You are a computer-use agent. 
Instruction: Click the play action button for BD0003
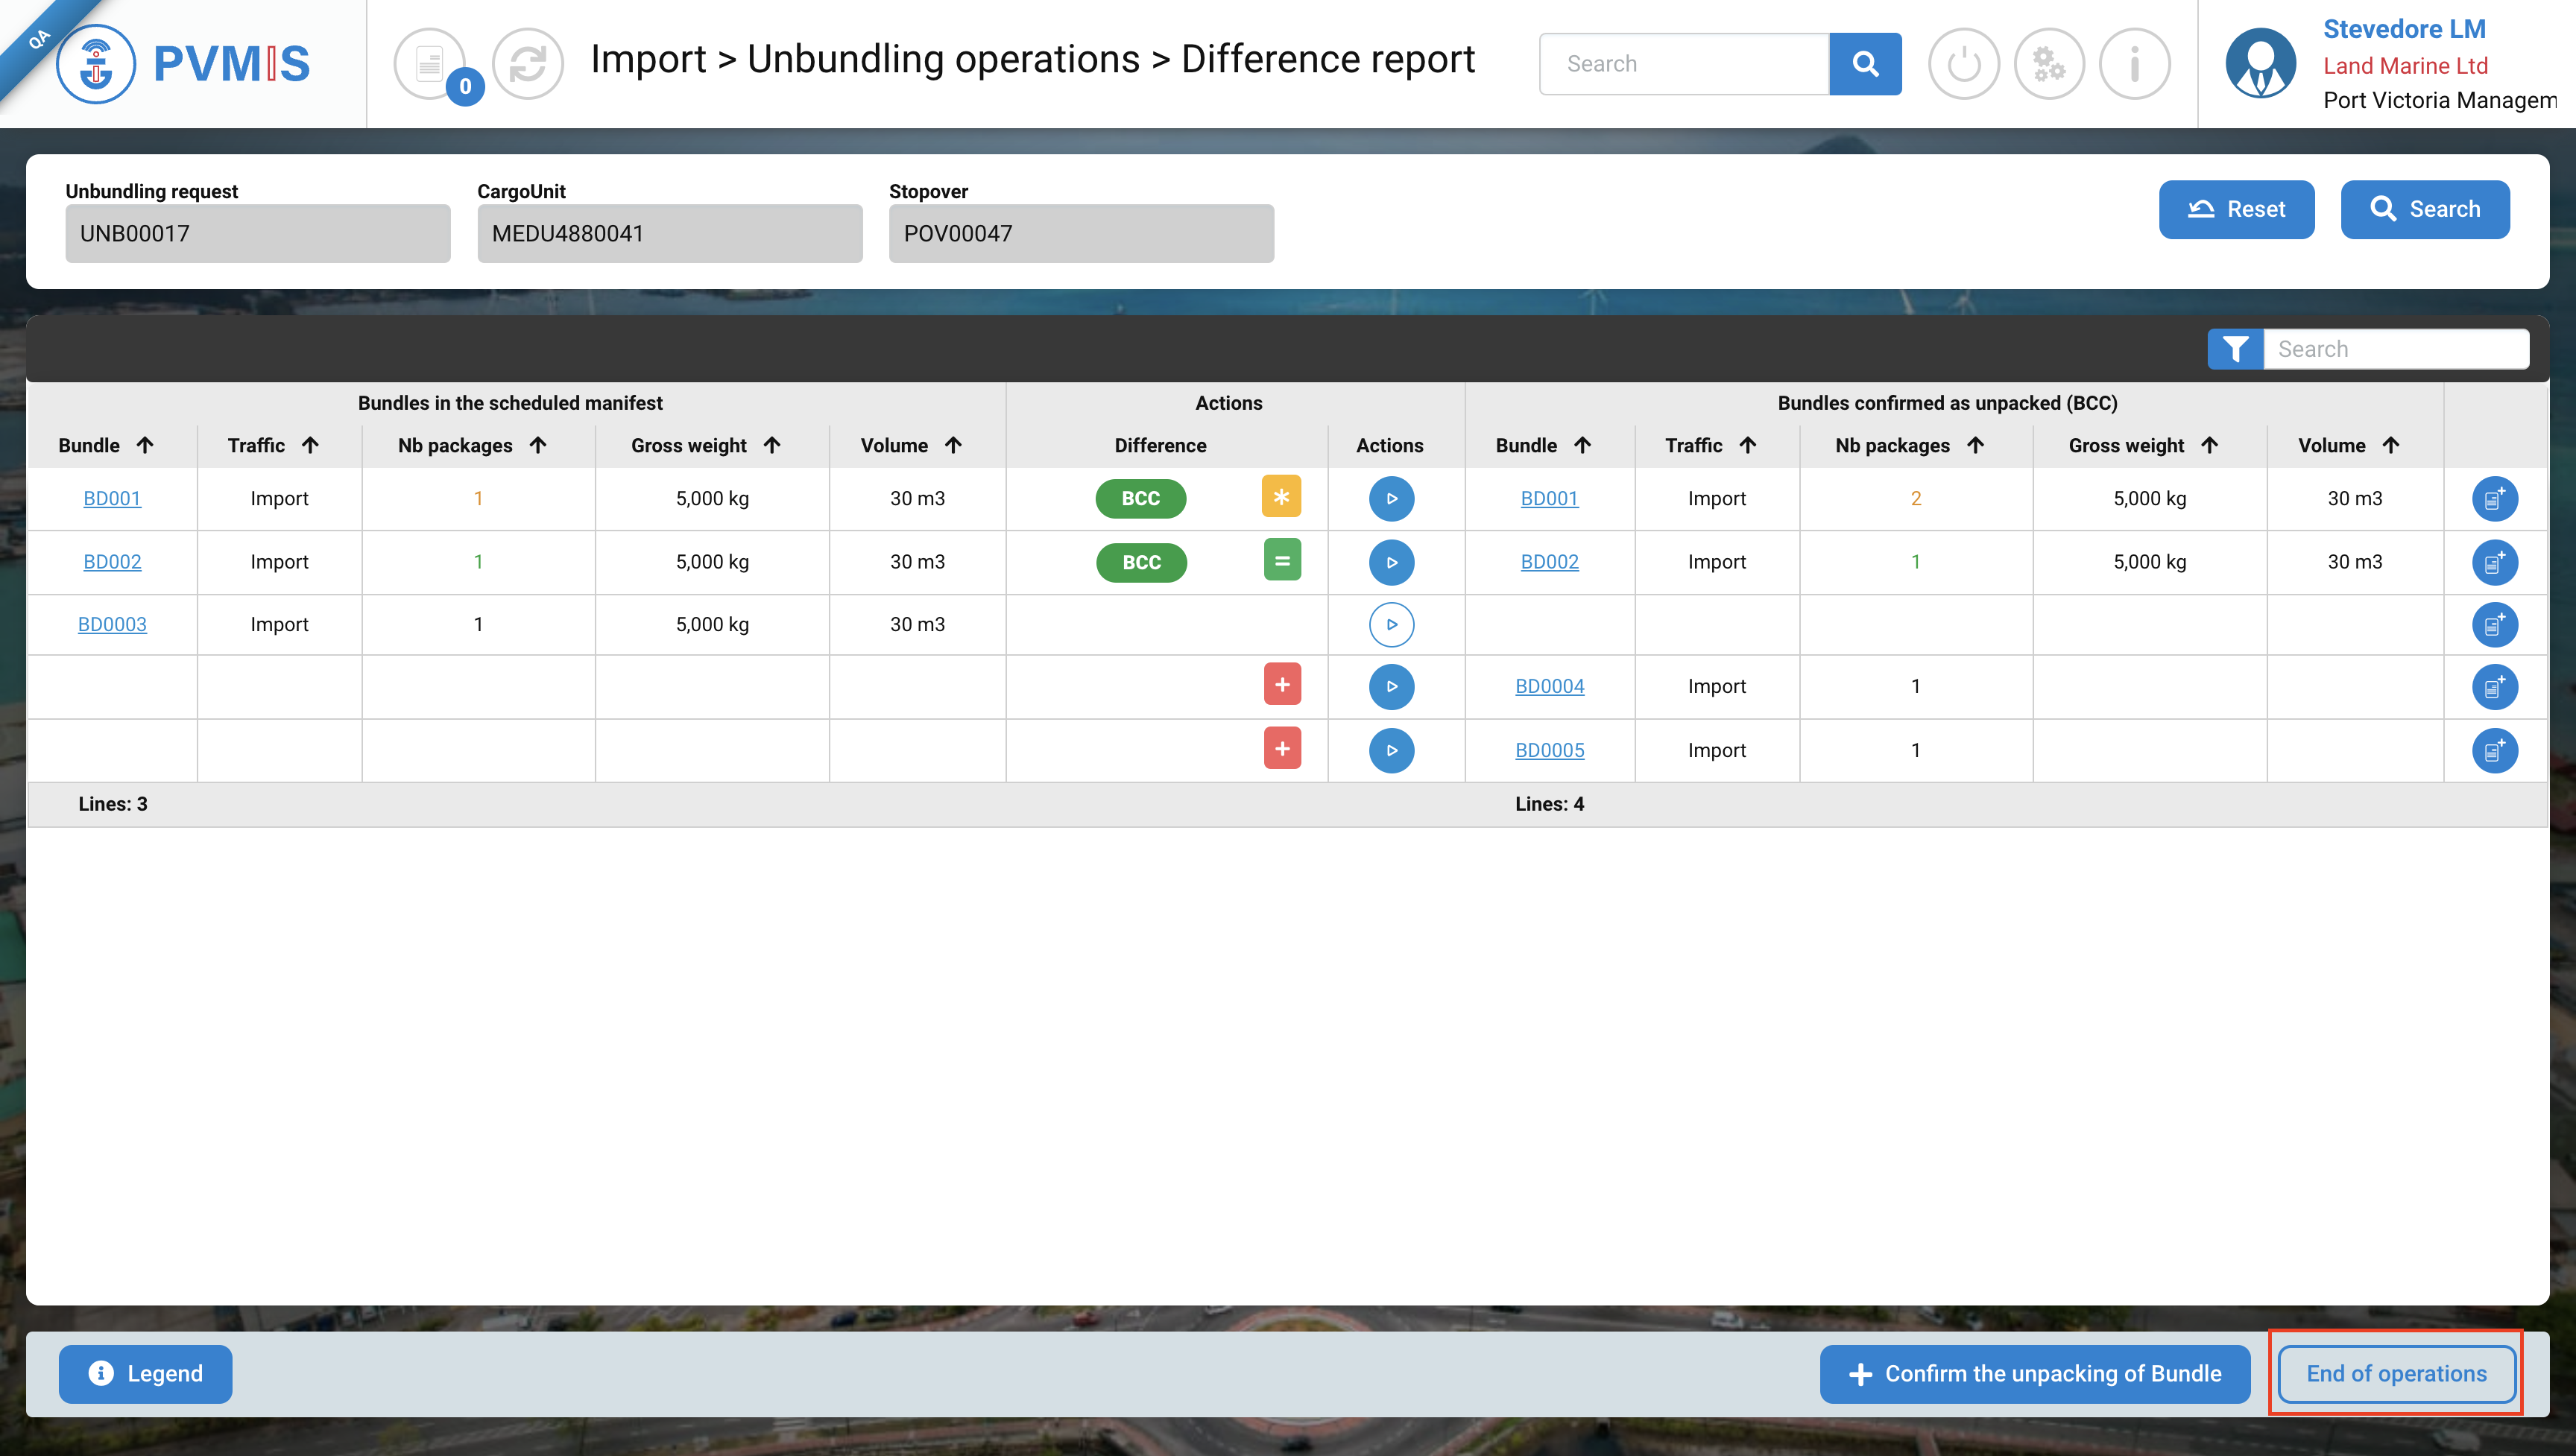(1391, 624)
